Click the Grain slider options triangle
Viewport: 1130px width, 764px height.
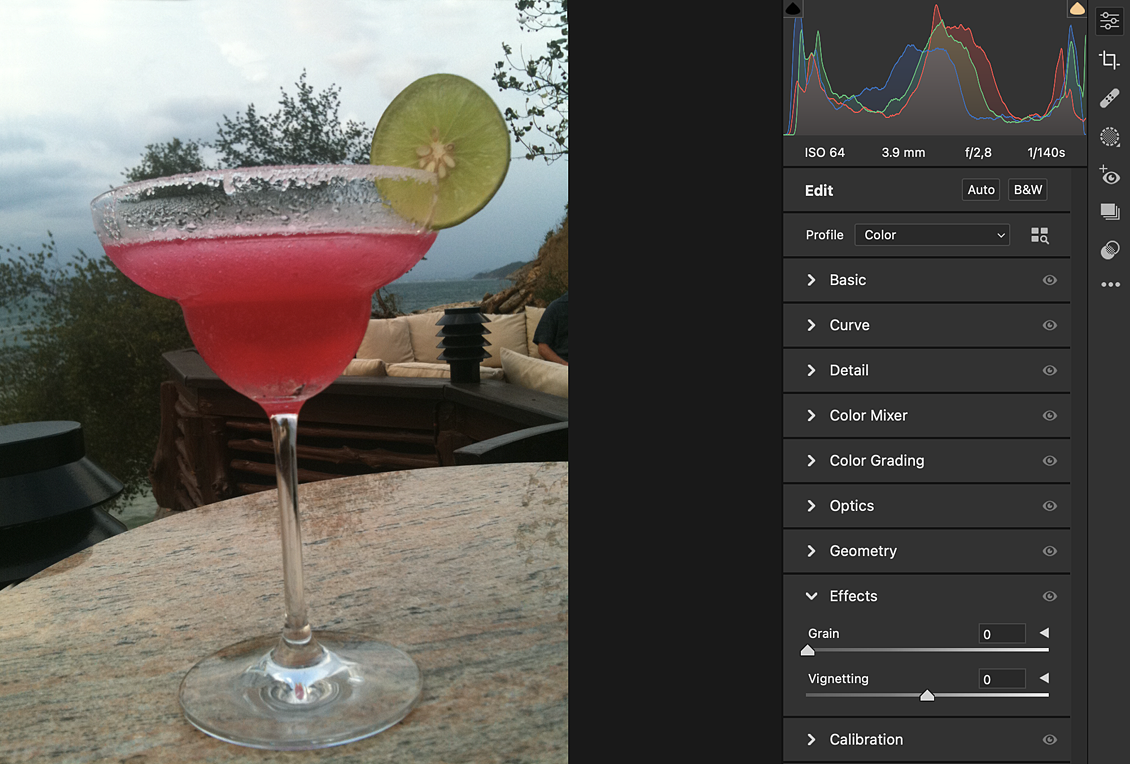click(x=1044, y=633)
